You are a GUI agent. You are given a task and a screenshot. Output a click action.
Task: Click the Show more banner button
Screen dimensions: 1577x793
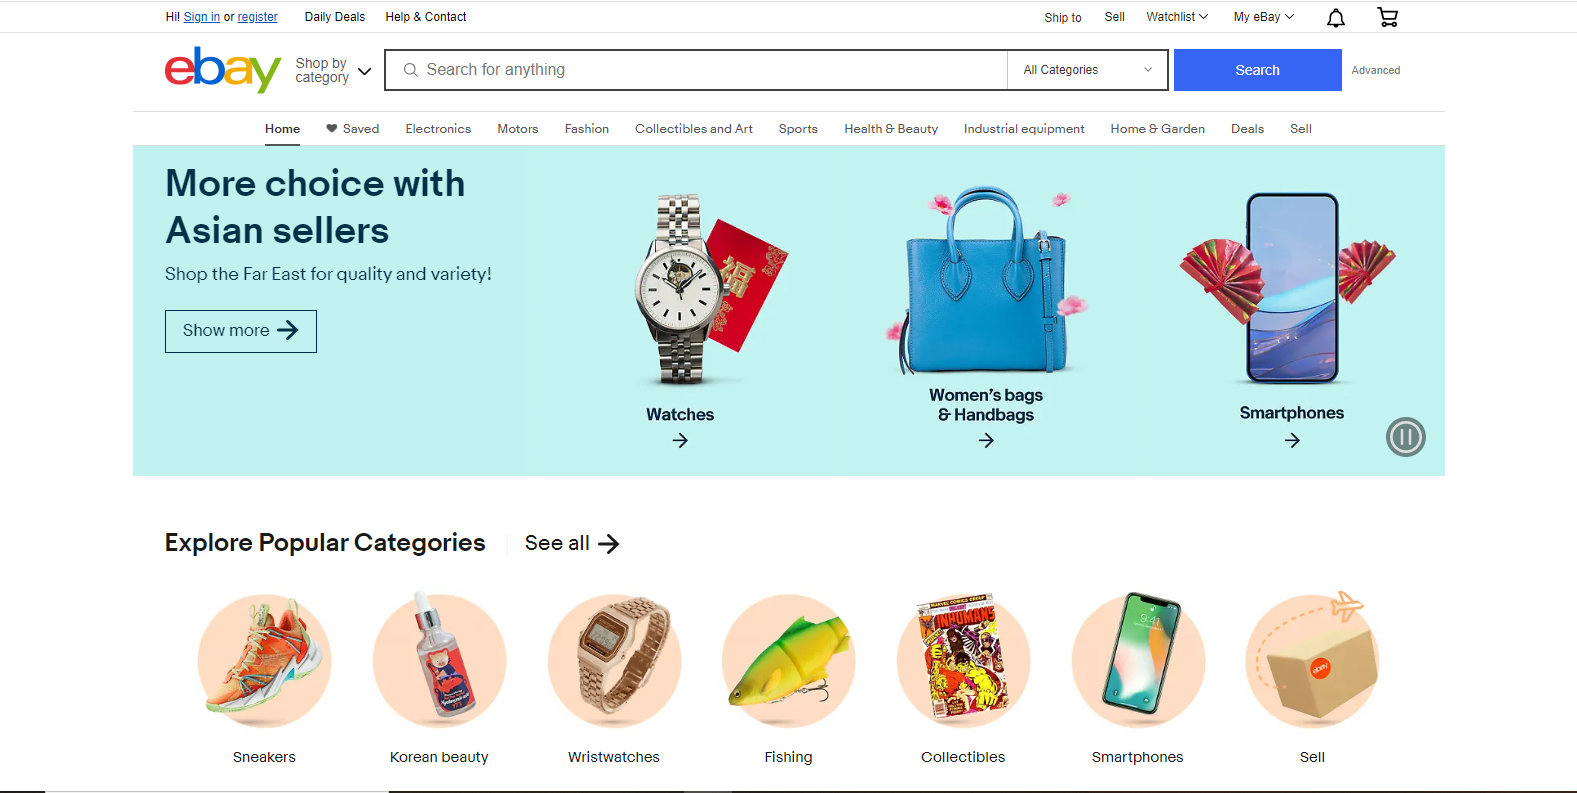click(241, 331)
